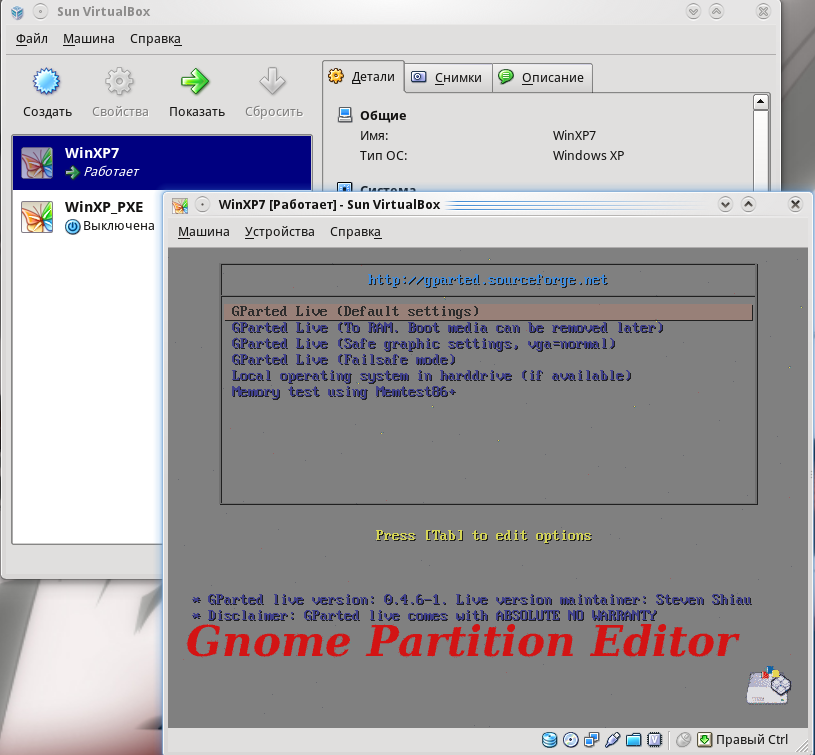This screenshot has width=815, height=755.
Task: Minimize the Sun VirtualBox manager window
Action: tap(693, 11)
